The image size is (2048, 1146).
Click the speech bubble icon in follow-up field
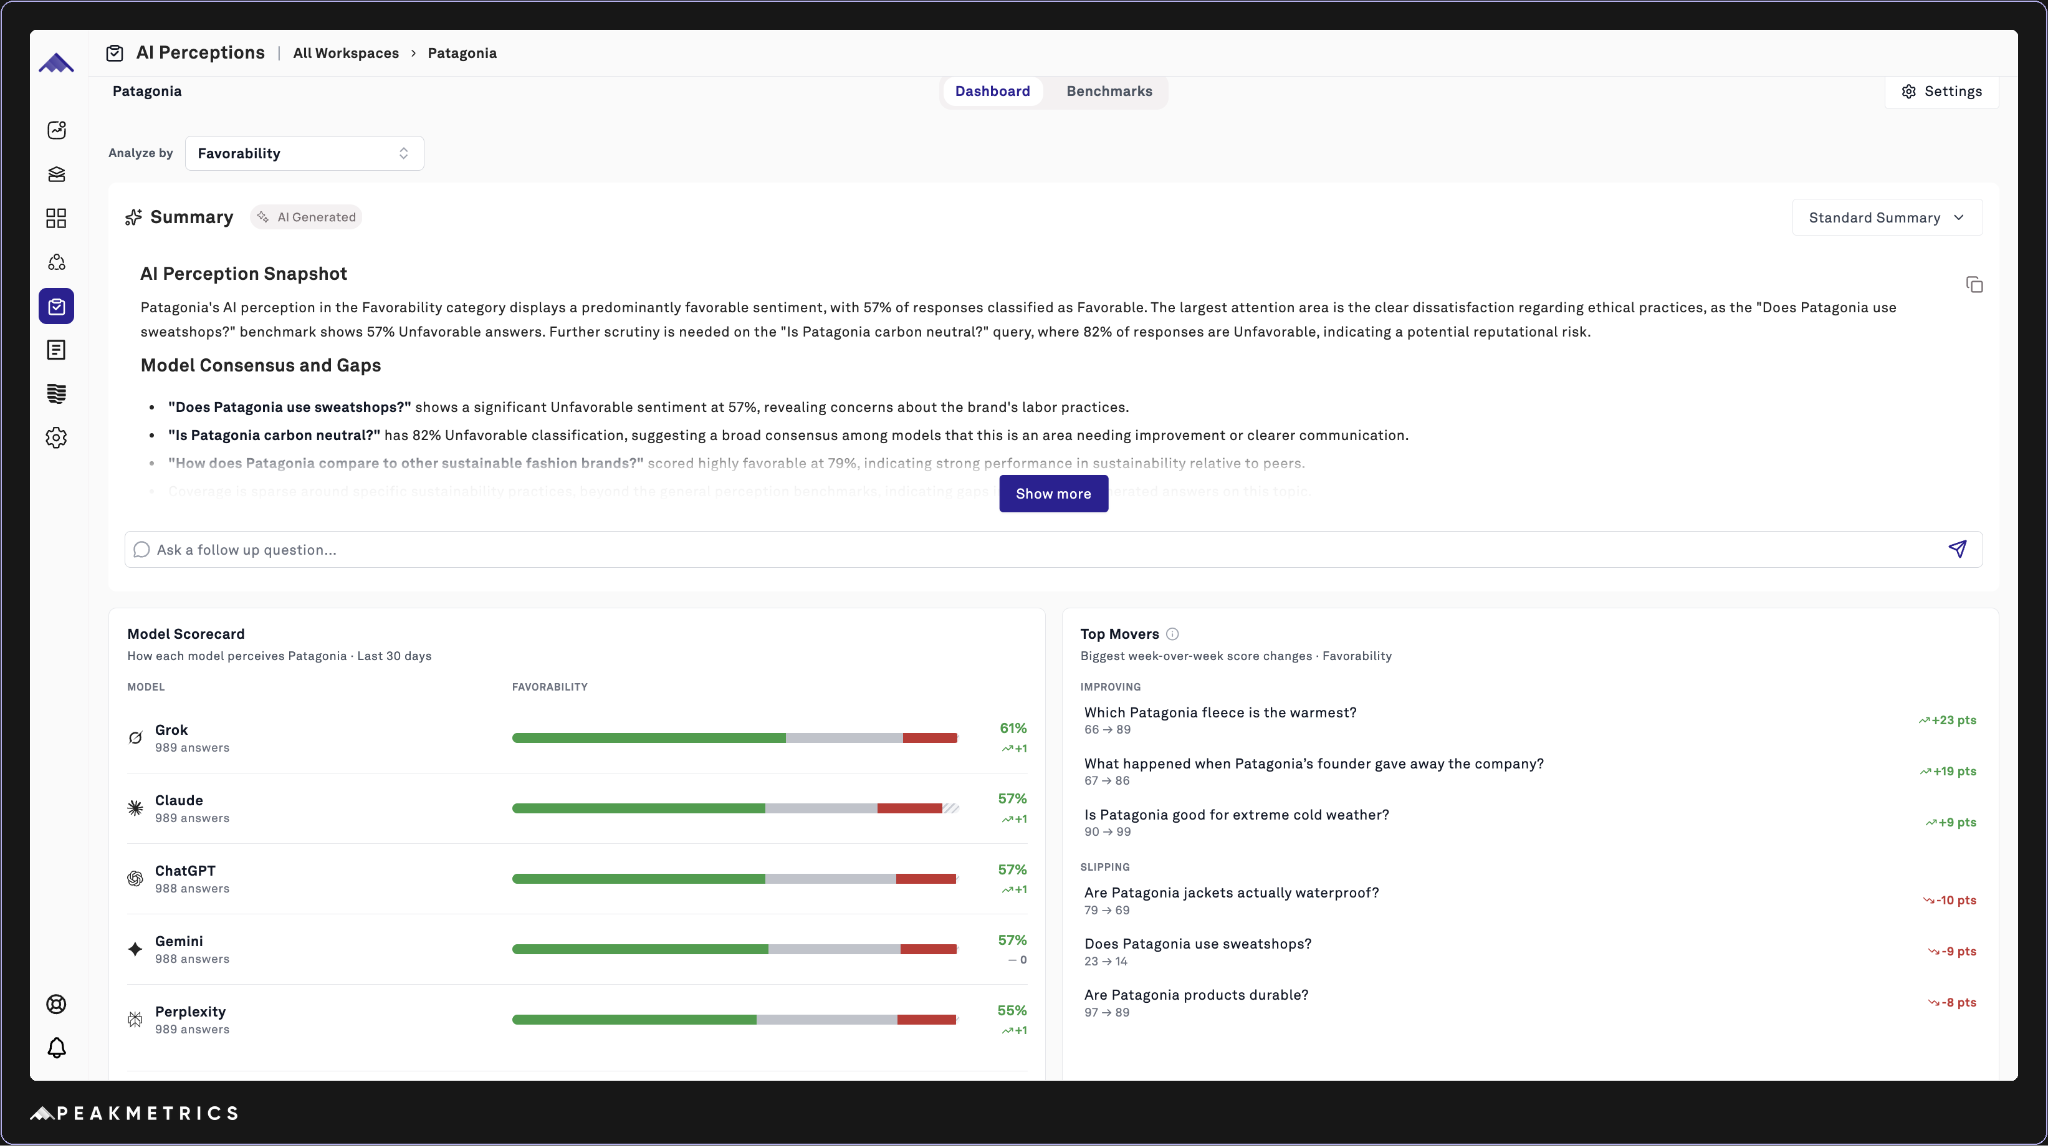[x=142, y=550]
